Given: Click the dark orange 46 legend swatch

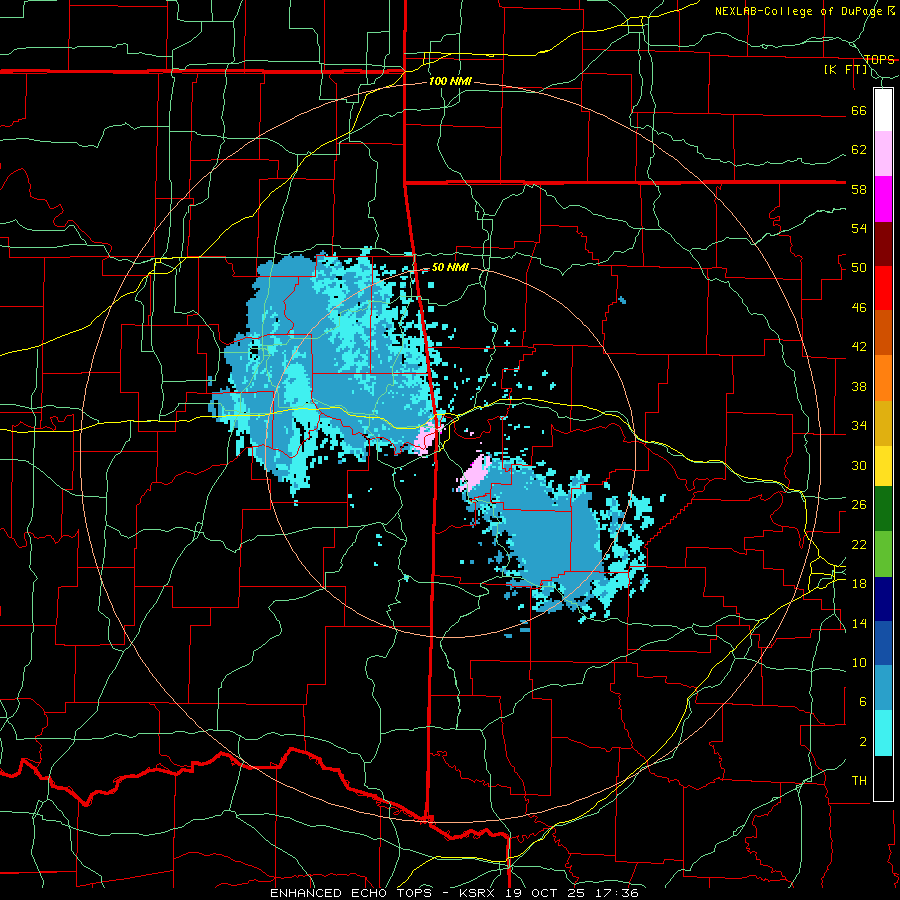Looking at the screenshot, I should point(883,333).
